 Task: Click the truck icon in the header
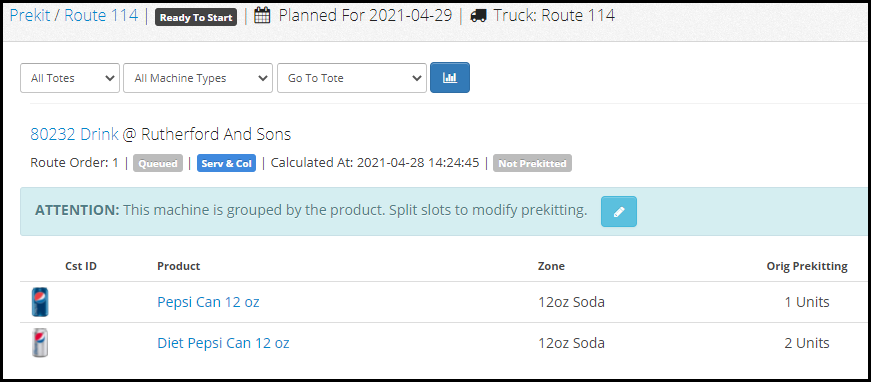(478, 16)
